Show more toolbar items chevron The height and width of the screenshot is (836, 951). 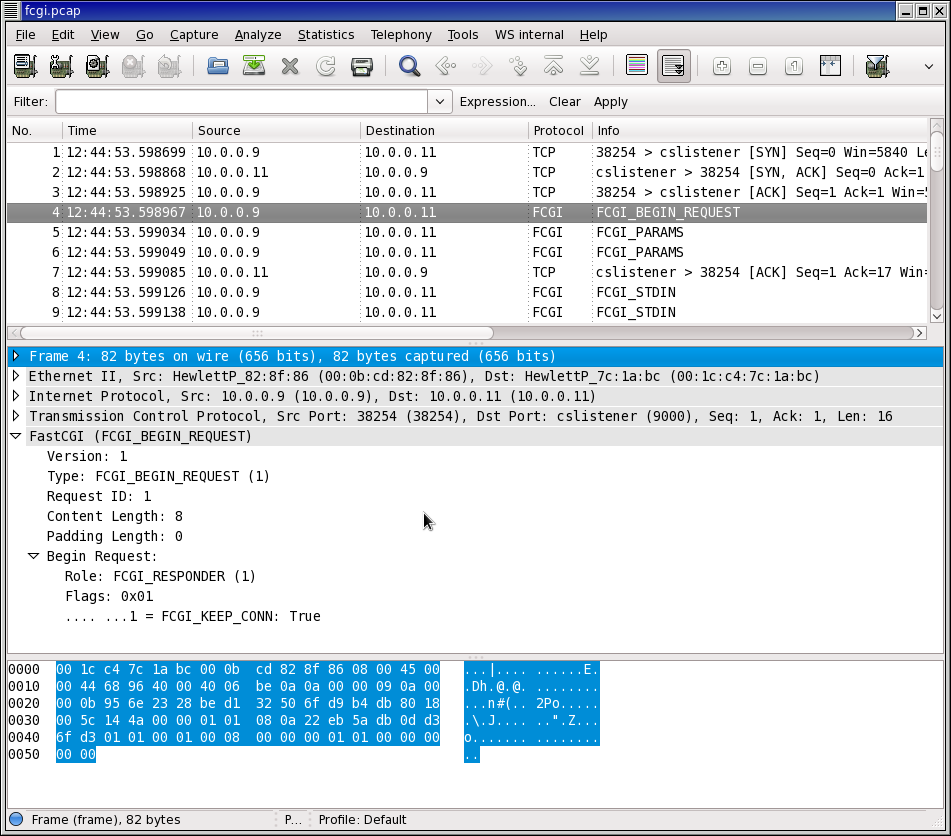[929, 66]
